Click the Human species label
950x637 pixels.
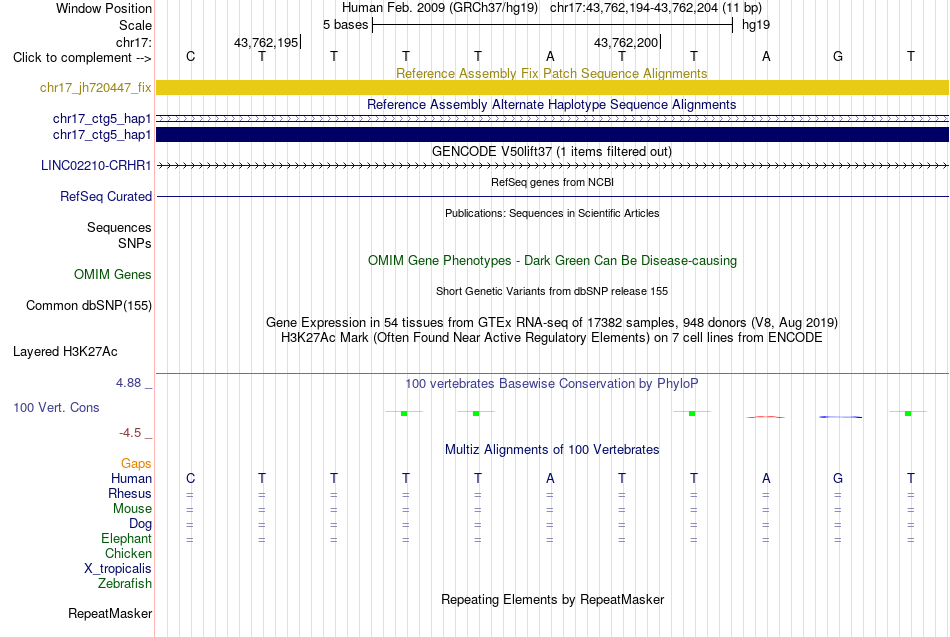(x=131, y=479)
